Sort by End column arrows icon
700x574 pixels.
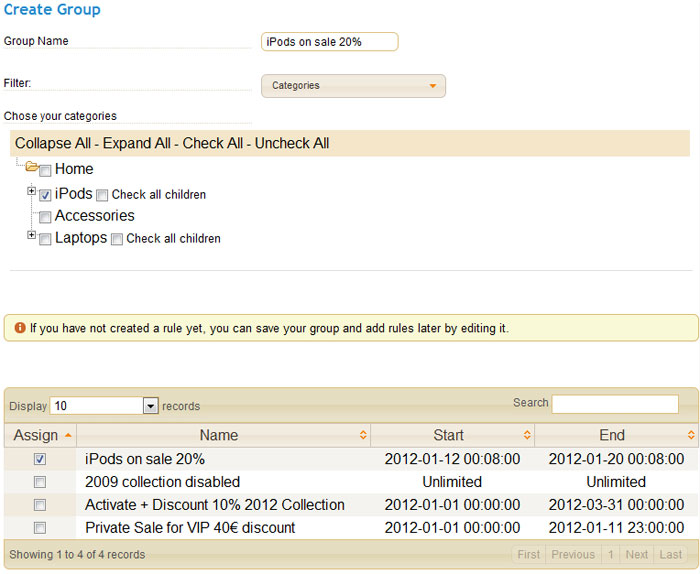691,435
